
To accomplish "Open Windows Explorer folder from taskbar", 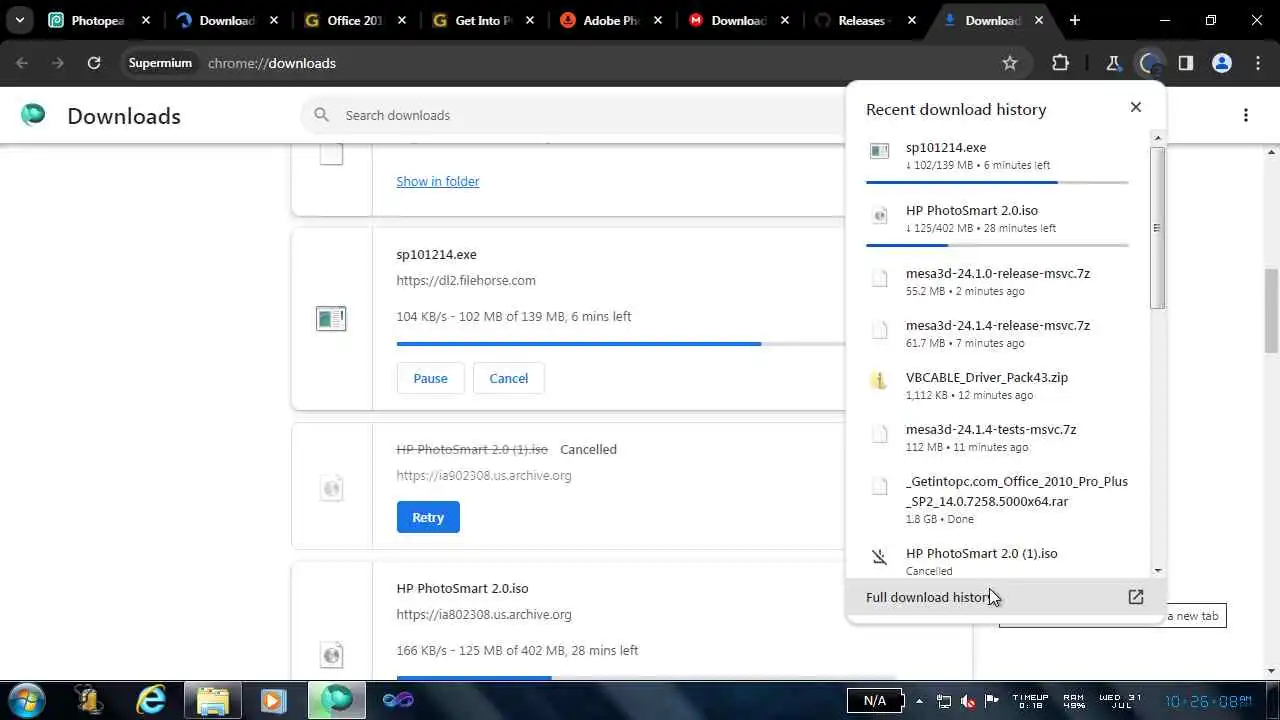I will tap(212, 699).
